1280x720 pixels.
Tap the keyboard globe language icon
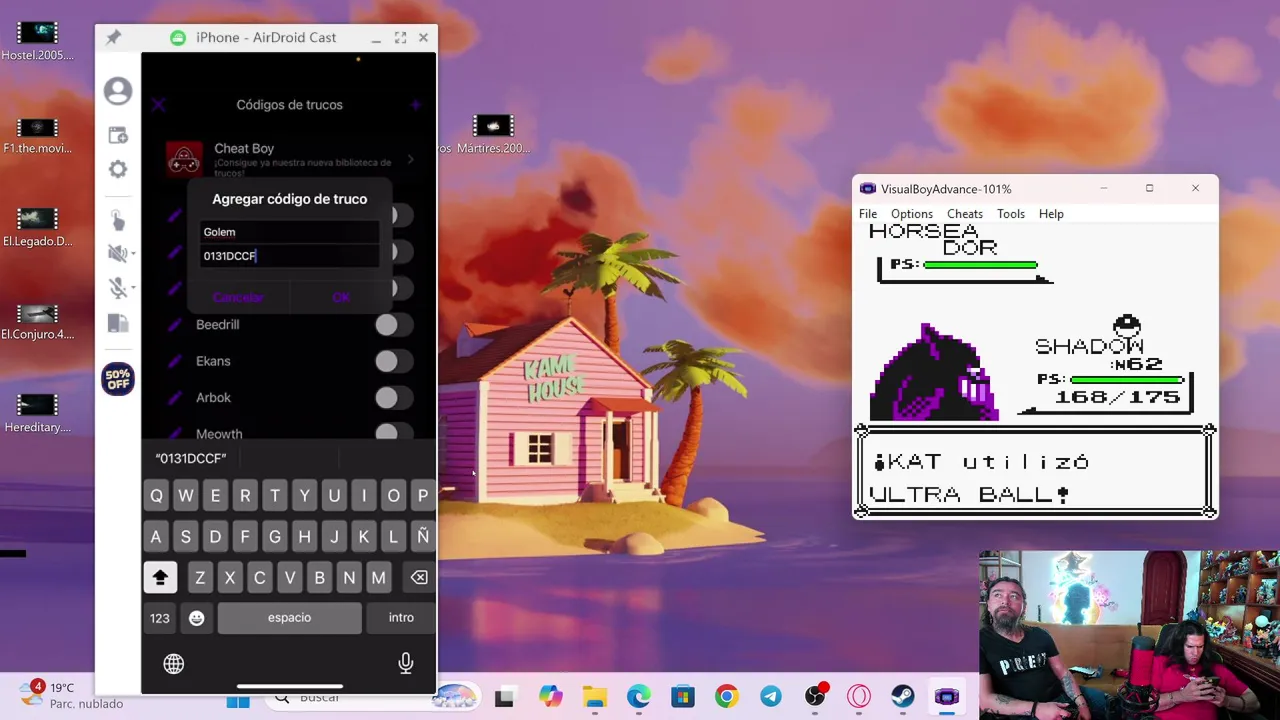pos(174,664)
